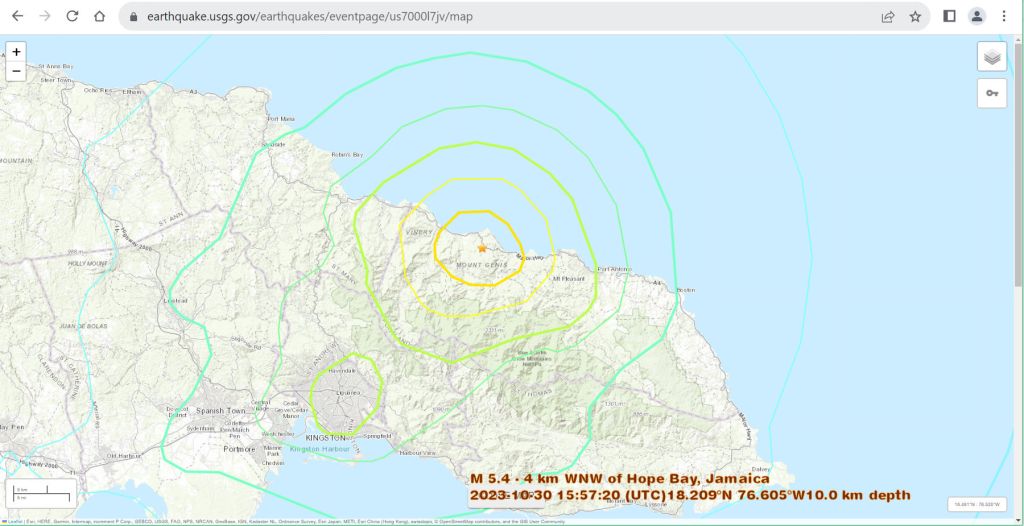
Task: Click the map distance scale bar
Action: [41, 493]
